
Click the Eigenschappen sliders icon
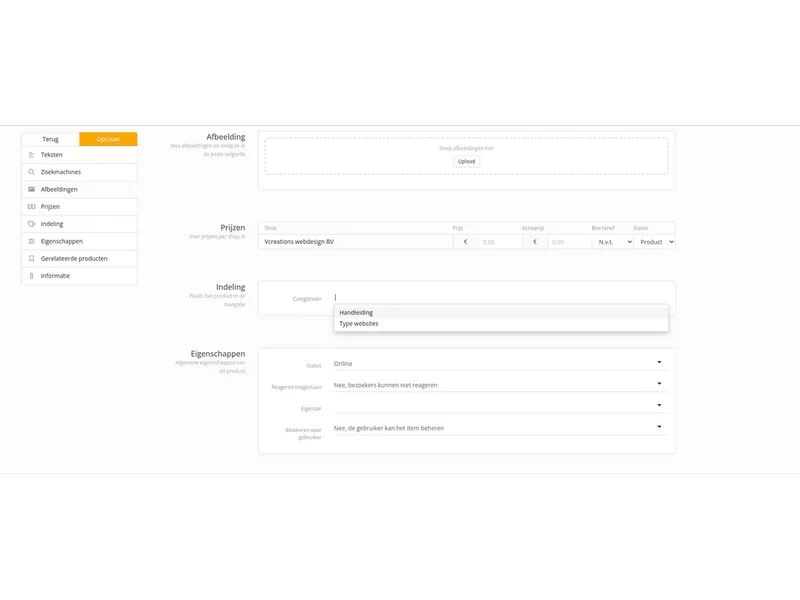[x=31, y=241]
